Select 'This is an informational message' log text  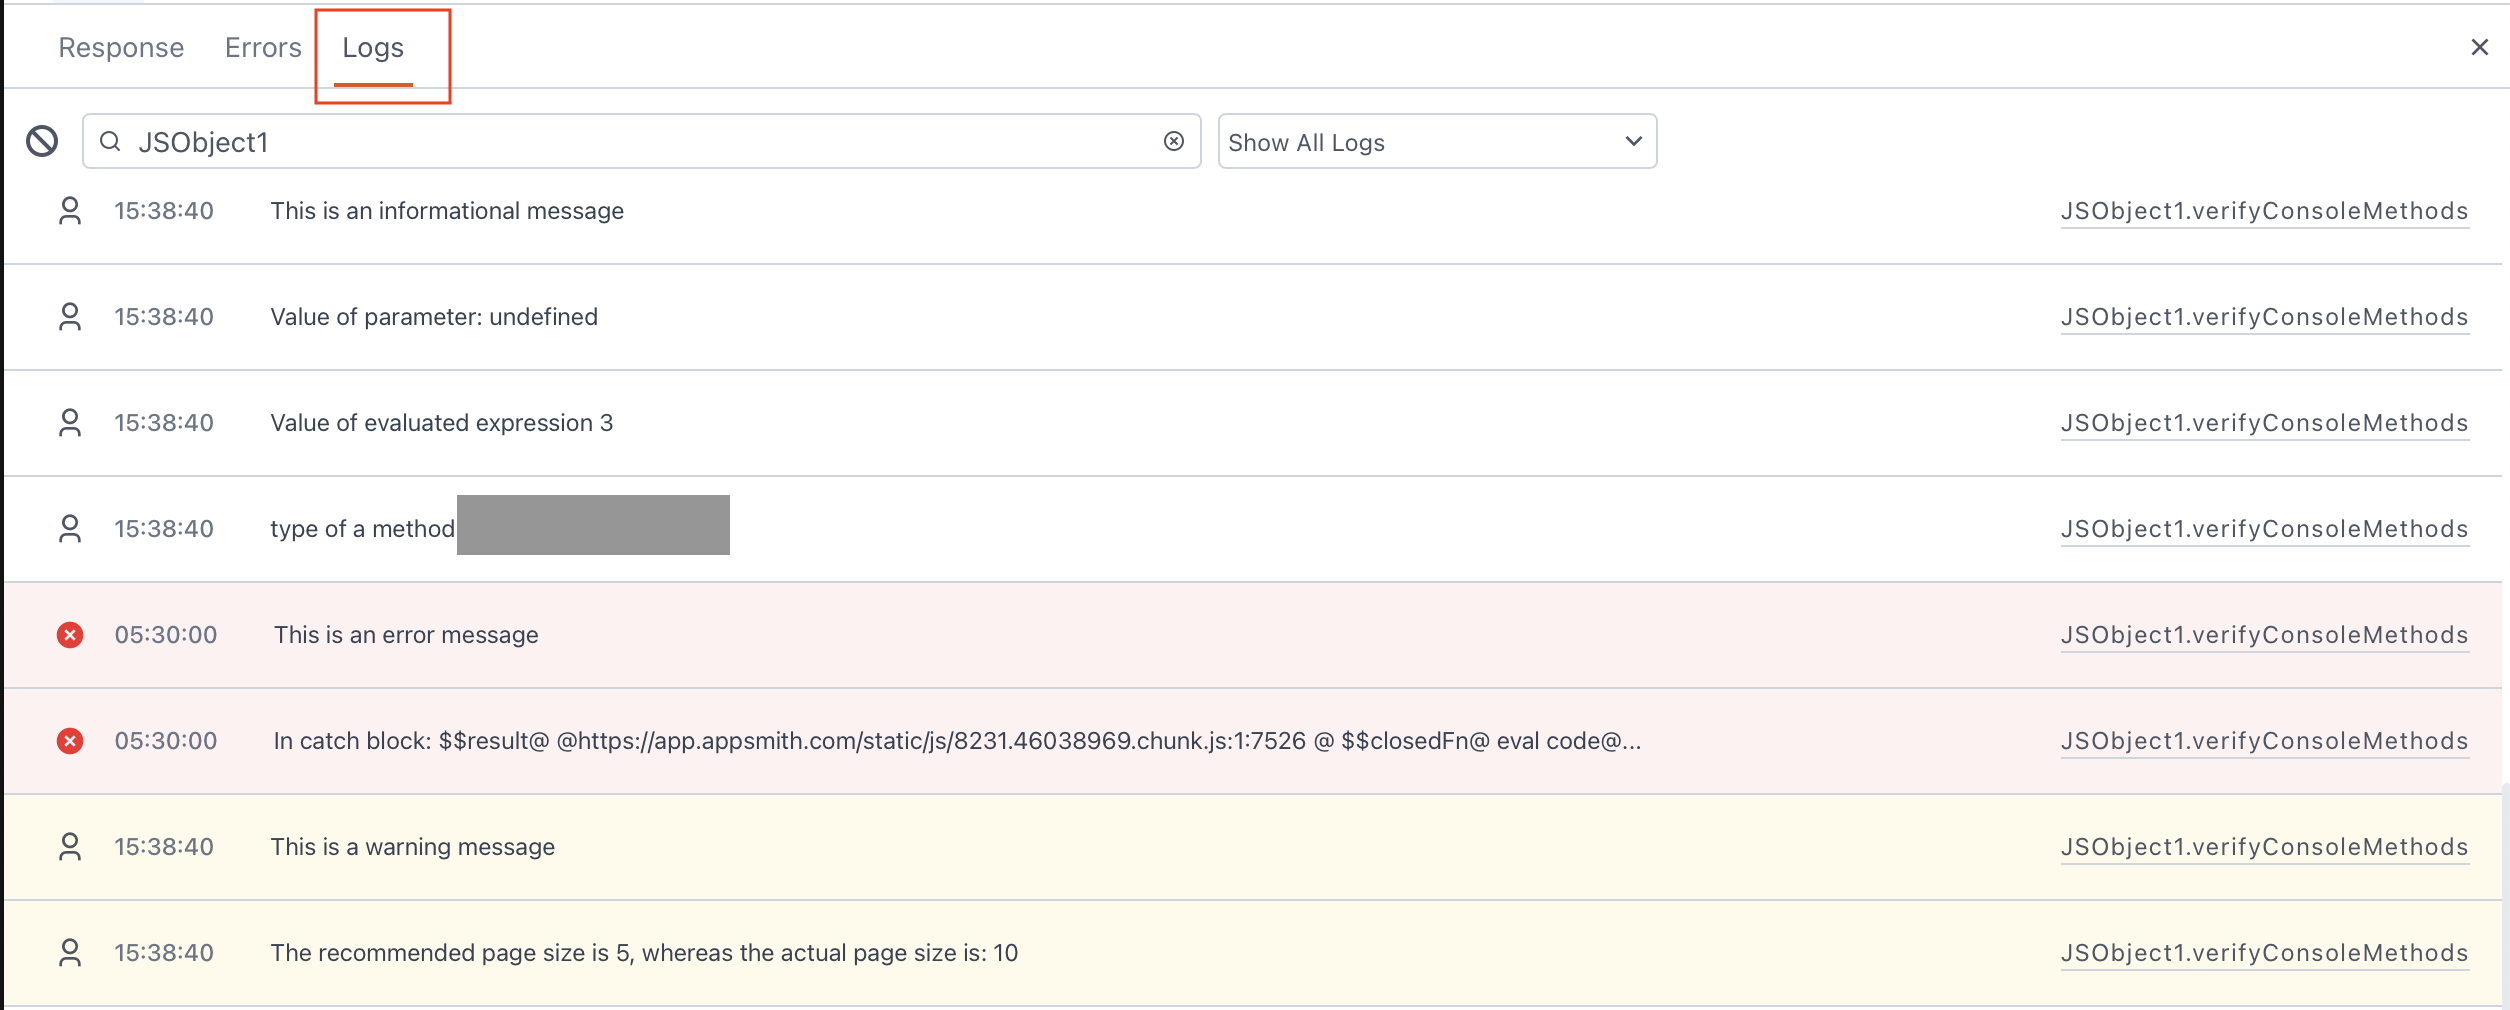coord(447,211)
